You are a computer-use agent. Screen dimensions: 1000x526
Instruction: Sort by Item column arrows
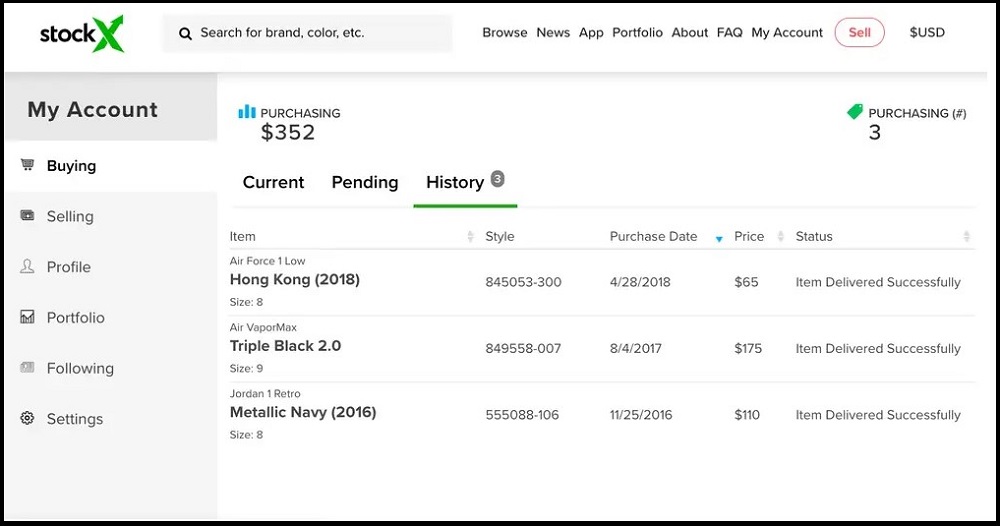471,237
